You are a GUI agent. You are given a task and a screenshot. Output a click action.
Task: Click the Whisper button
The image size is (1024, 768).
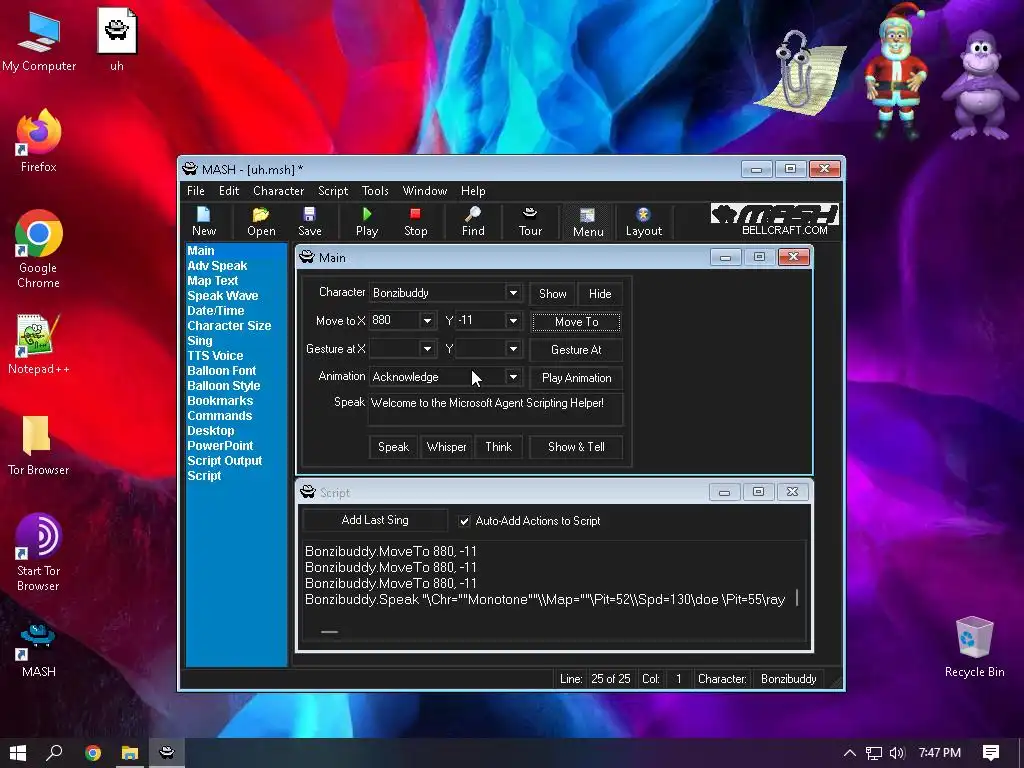click(446, 447)
